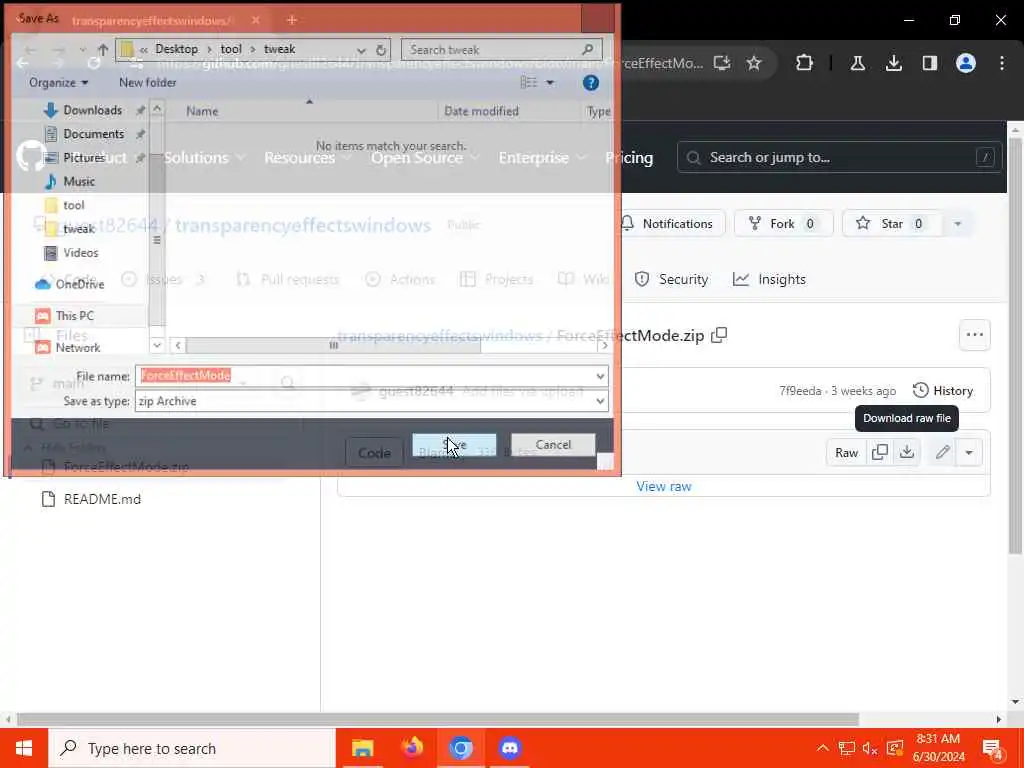The width and height of the screenshot is (1024, 768).
Task: Cancel the Save As dialog
Action: pyautogui.click(x=552, y=445)
